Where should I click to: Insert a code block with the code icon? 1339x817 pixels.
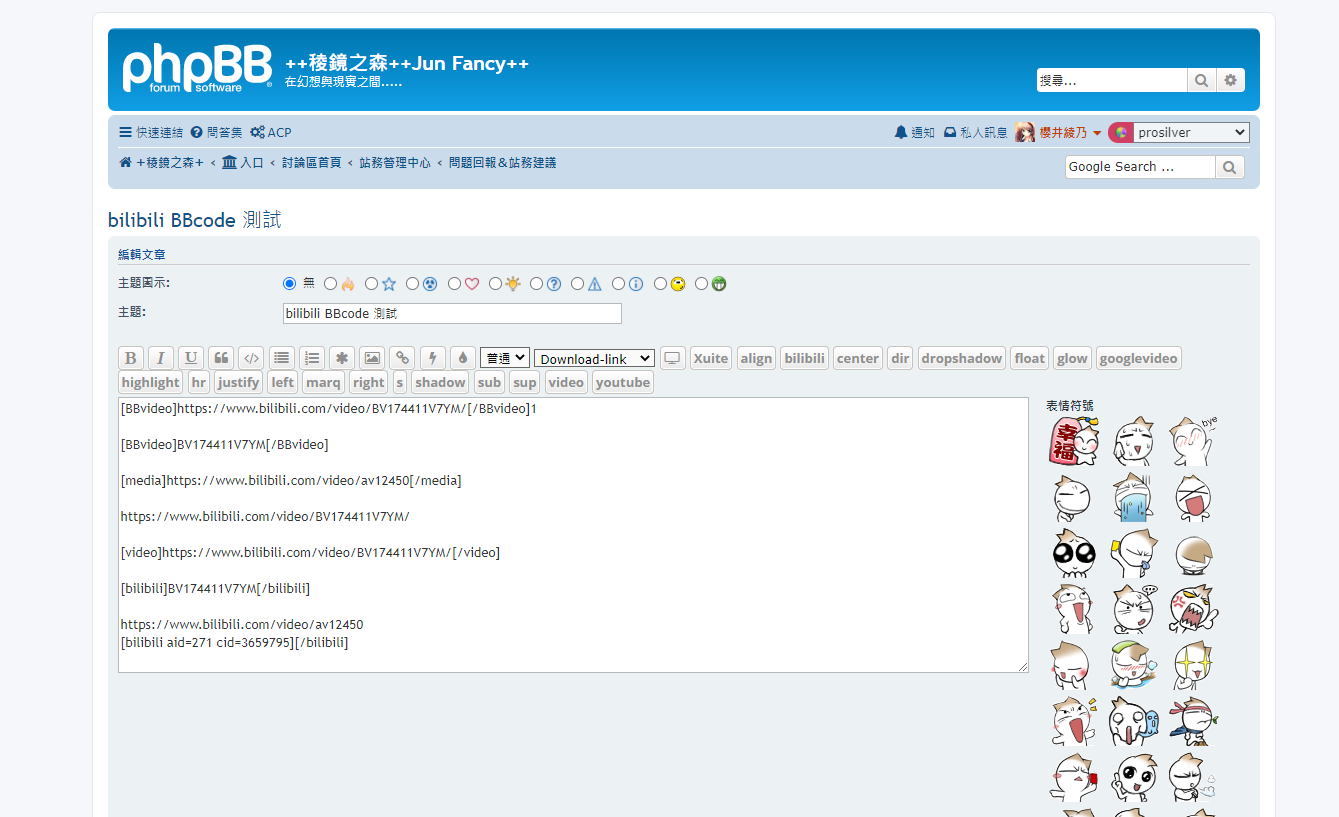pos(251,358)
